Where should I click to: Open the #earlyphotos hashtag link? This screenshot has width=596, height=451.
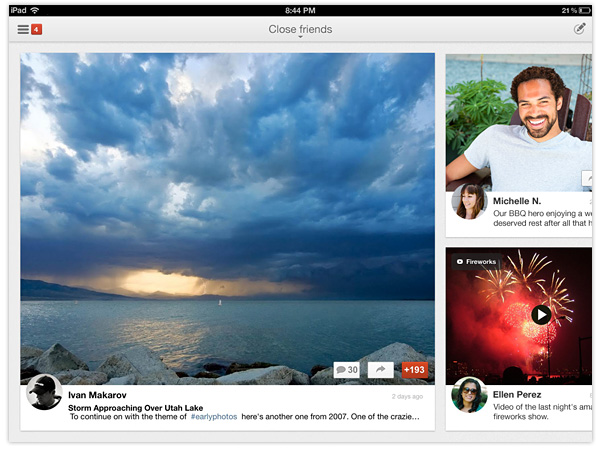[214, 417]
